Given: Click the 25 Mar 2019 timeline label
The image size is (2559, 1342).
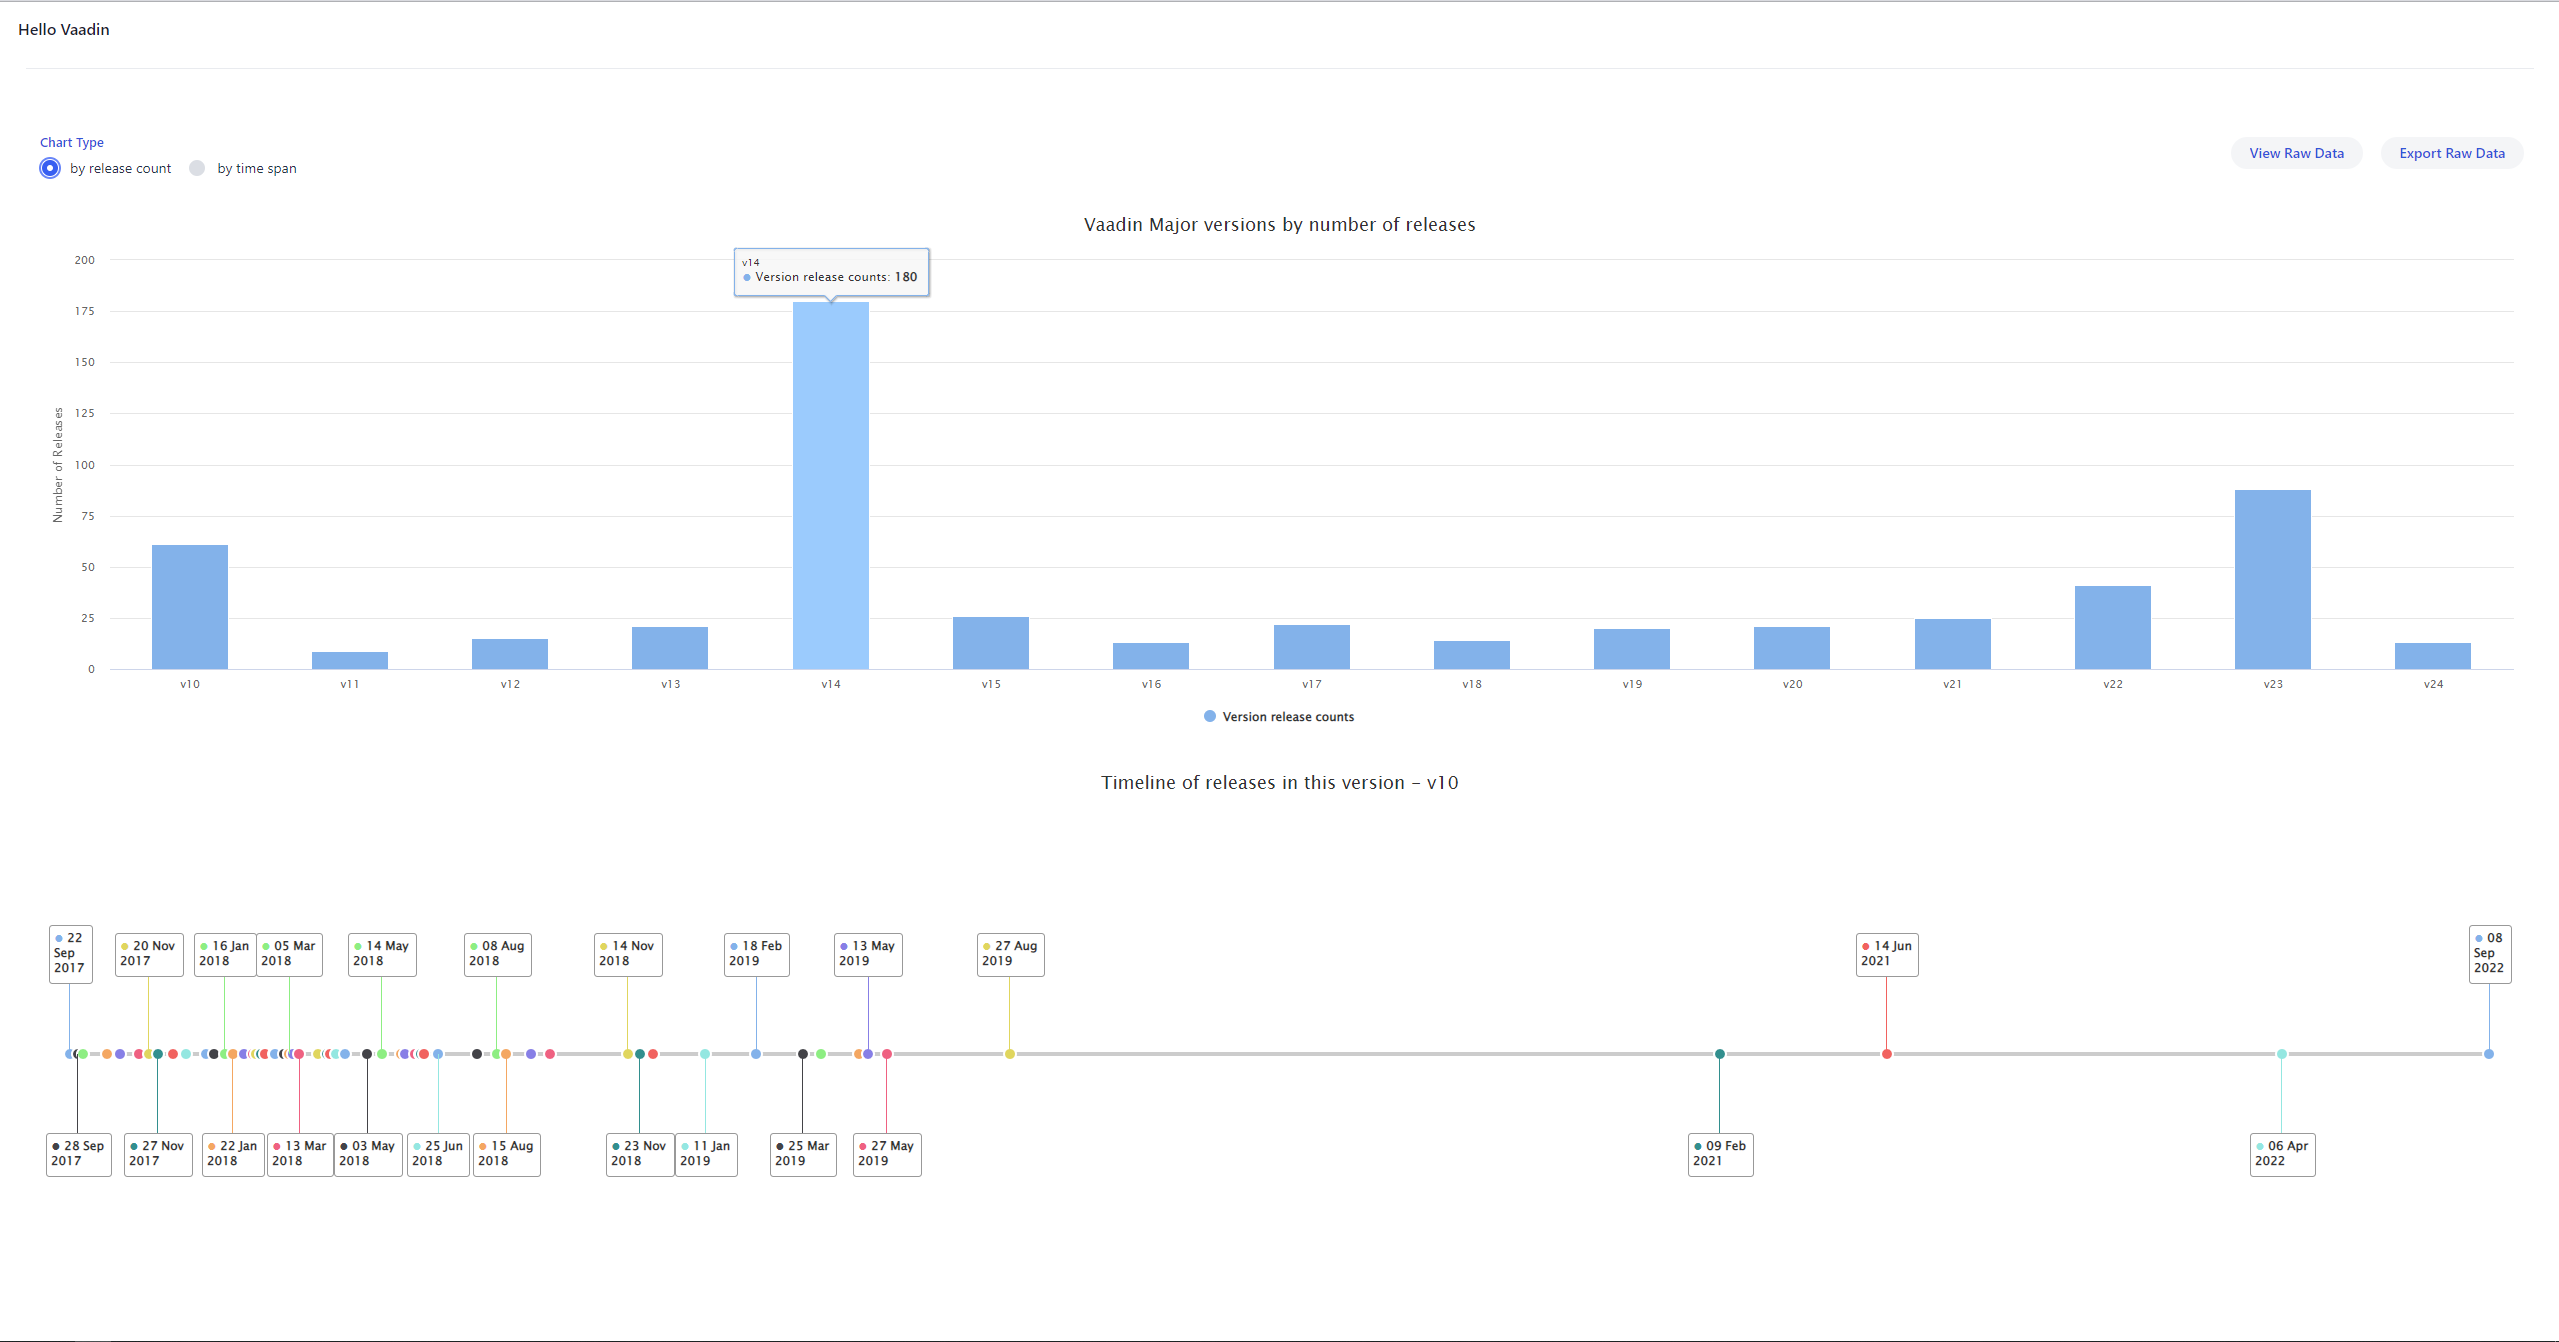Looking at the screenshot, I should coord(802,1154).
